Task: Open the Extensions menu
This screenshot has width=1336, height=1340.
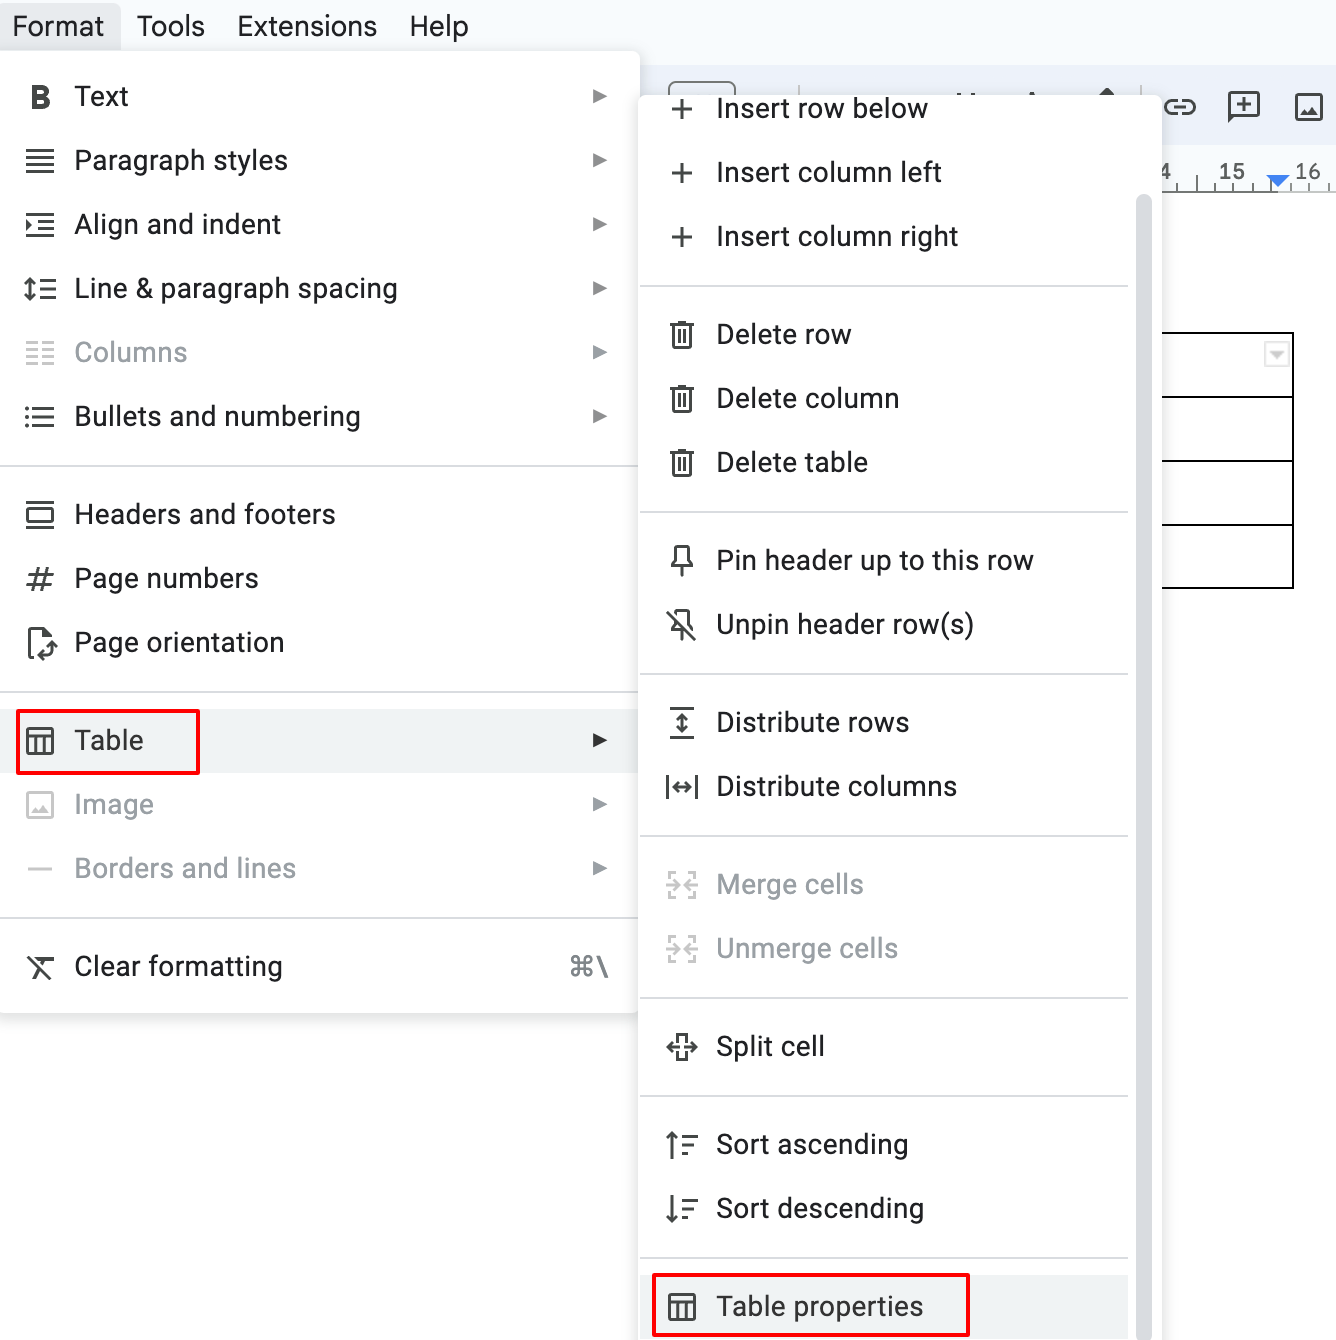Action: click(x=306, y=26)
